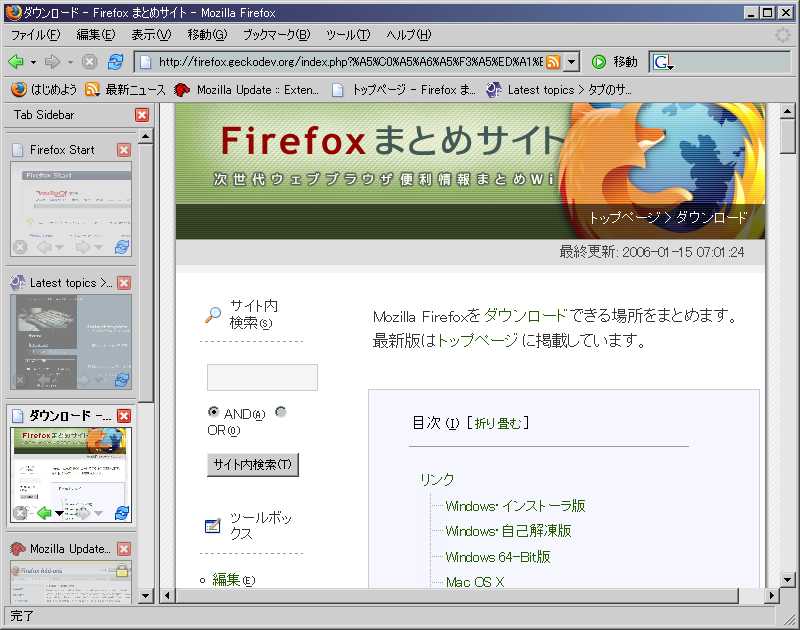Open the Google search engine selector
This screenshot has height=630, width=800.
[663, 63]
